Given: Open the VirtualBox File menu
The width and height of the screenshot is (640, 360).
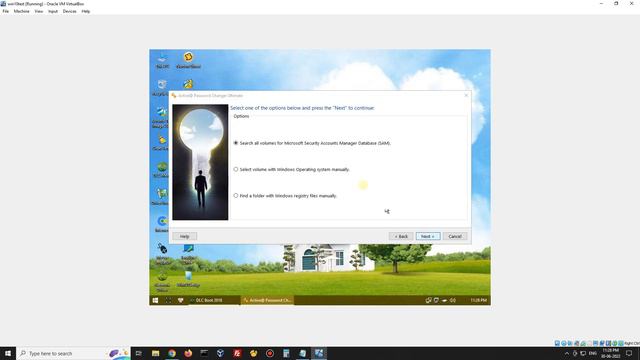Looking at the screenshot, I should 6,11.
